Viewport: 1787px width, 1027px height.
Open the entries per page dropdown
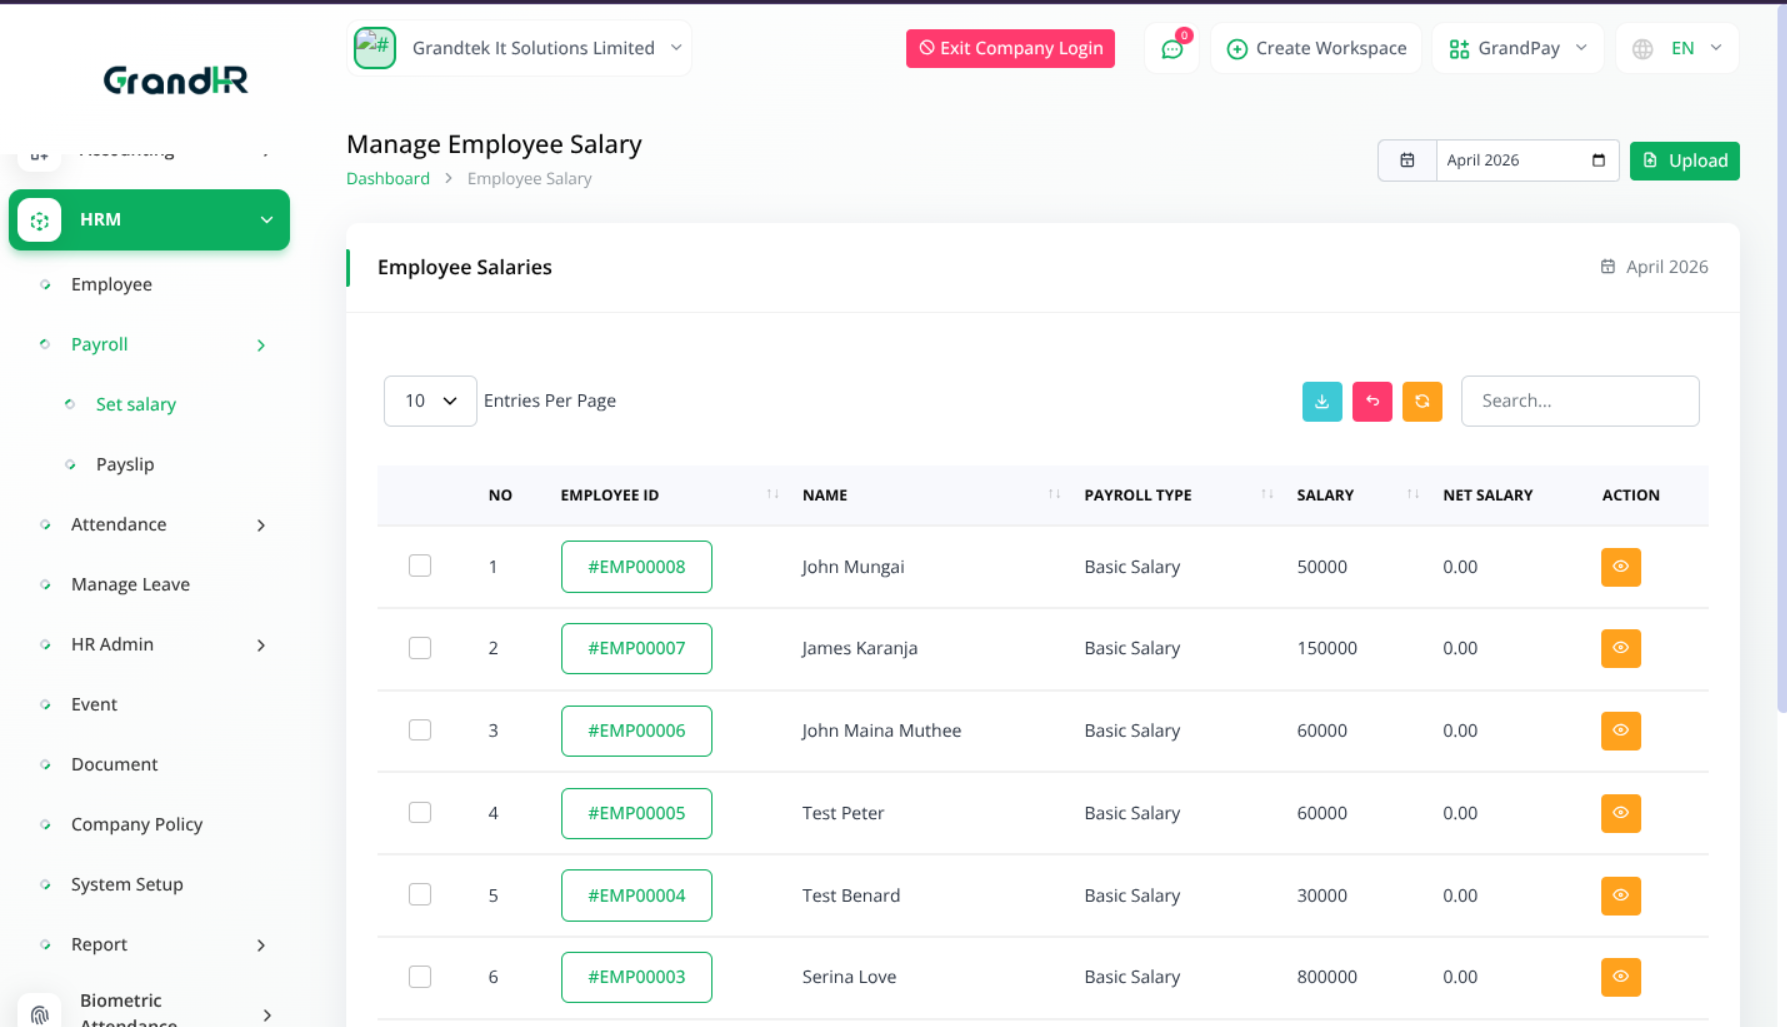coord(430,401)
